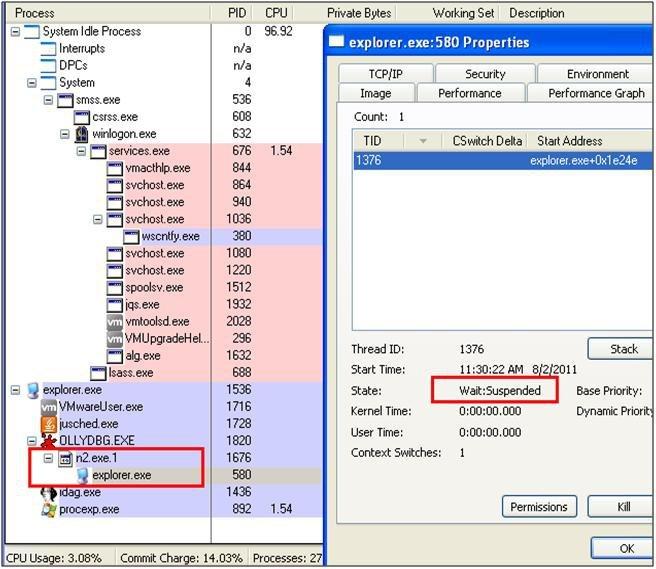
Task: Click the Kill button
Action: [x=621, y=507]
